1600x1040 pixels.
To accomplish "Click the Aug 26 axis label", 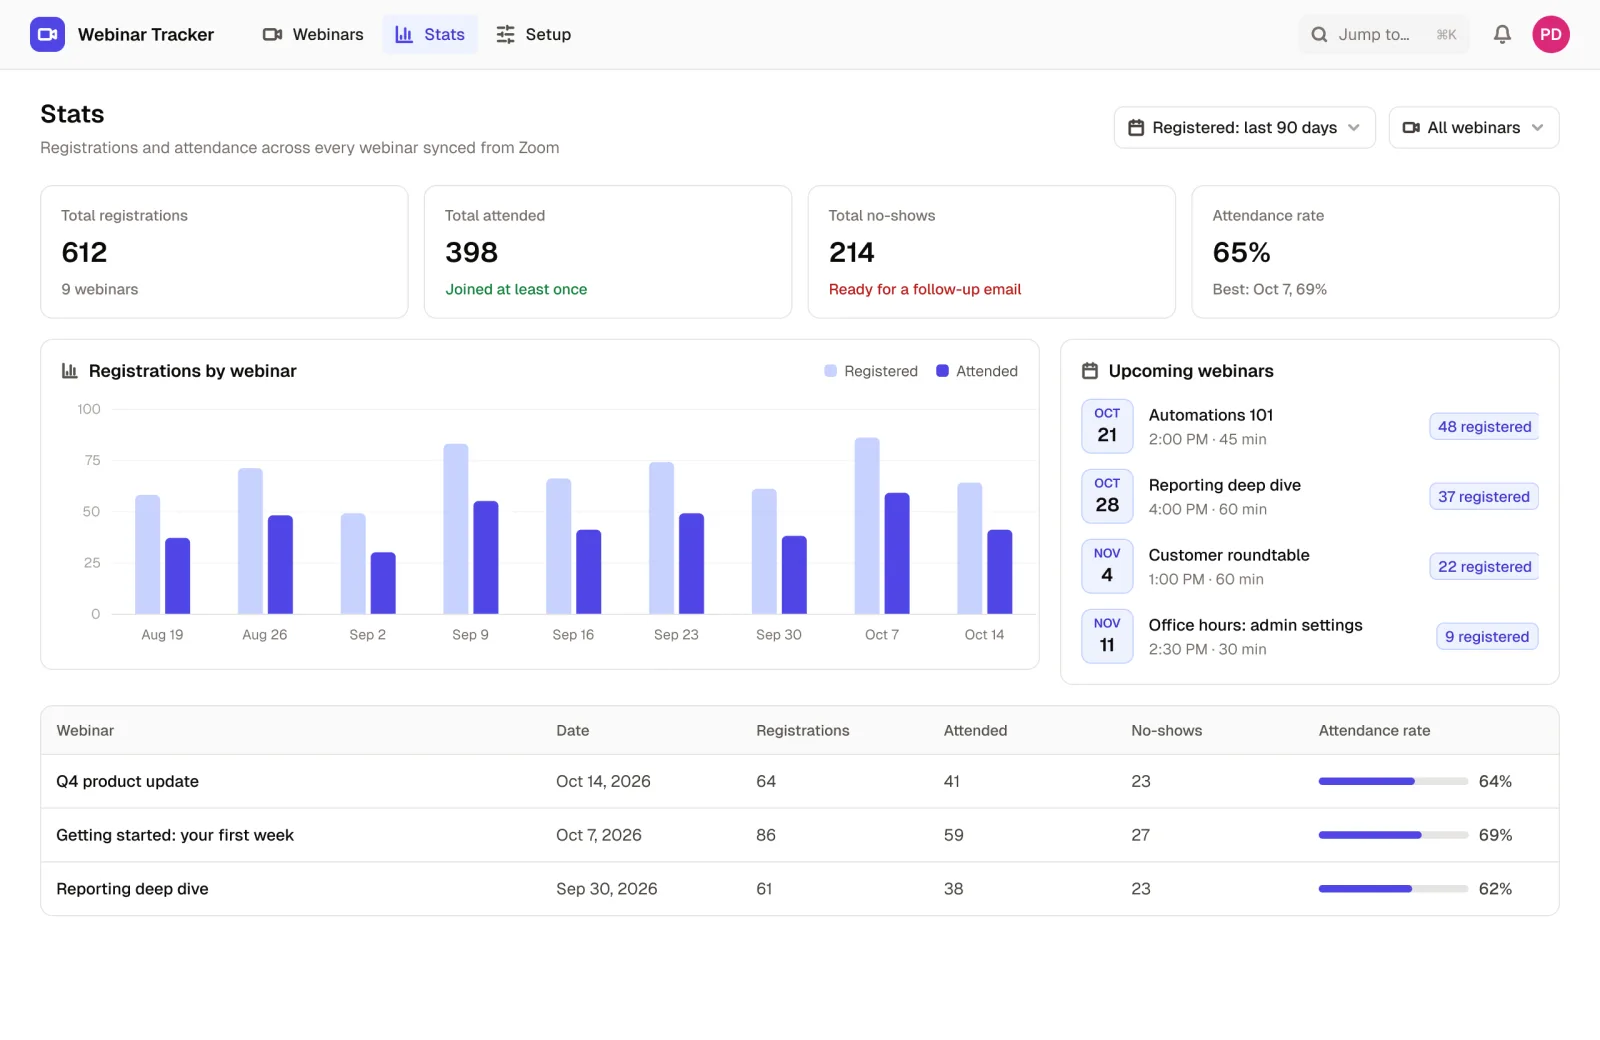I will pyautogui.click(x=265, y=635).
